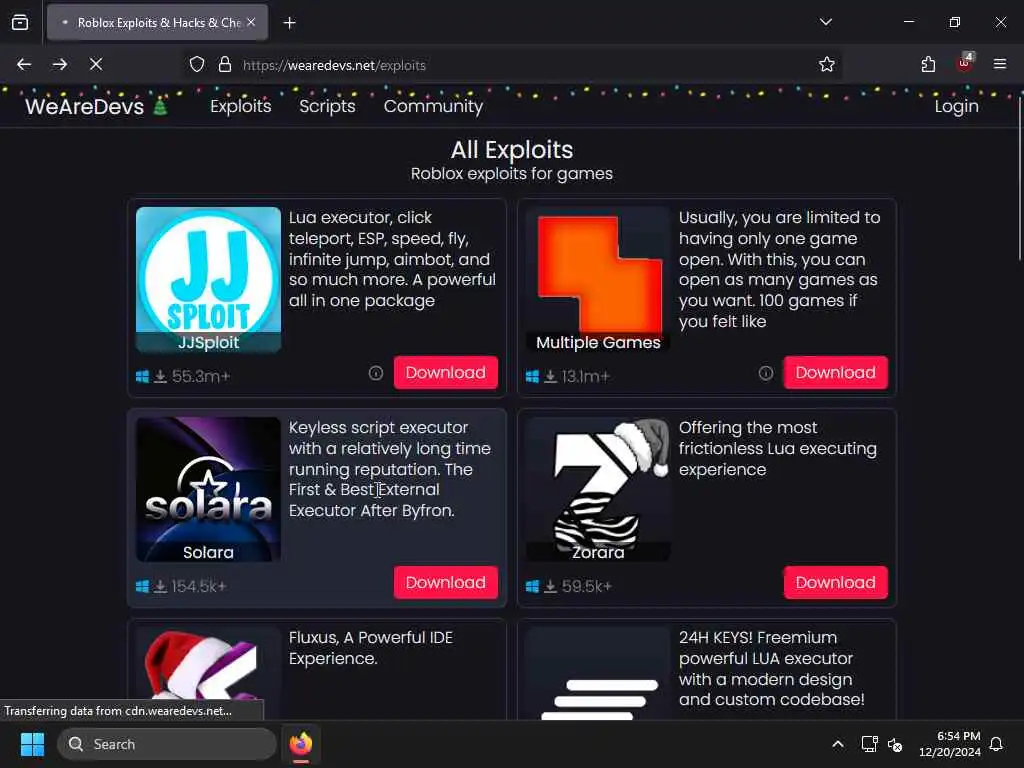Image resolution: width=1024 pixels, height=768 pixels.
Task: Open the Firefox recent browsing view icon
Action: tap(20, 22)
